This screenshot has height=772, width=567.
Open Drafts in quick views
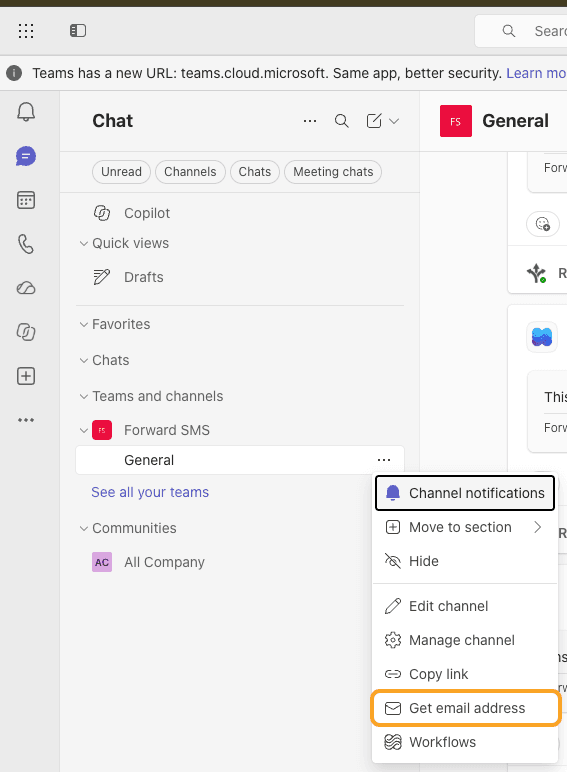143,277
